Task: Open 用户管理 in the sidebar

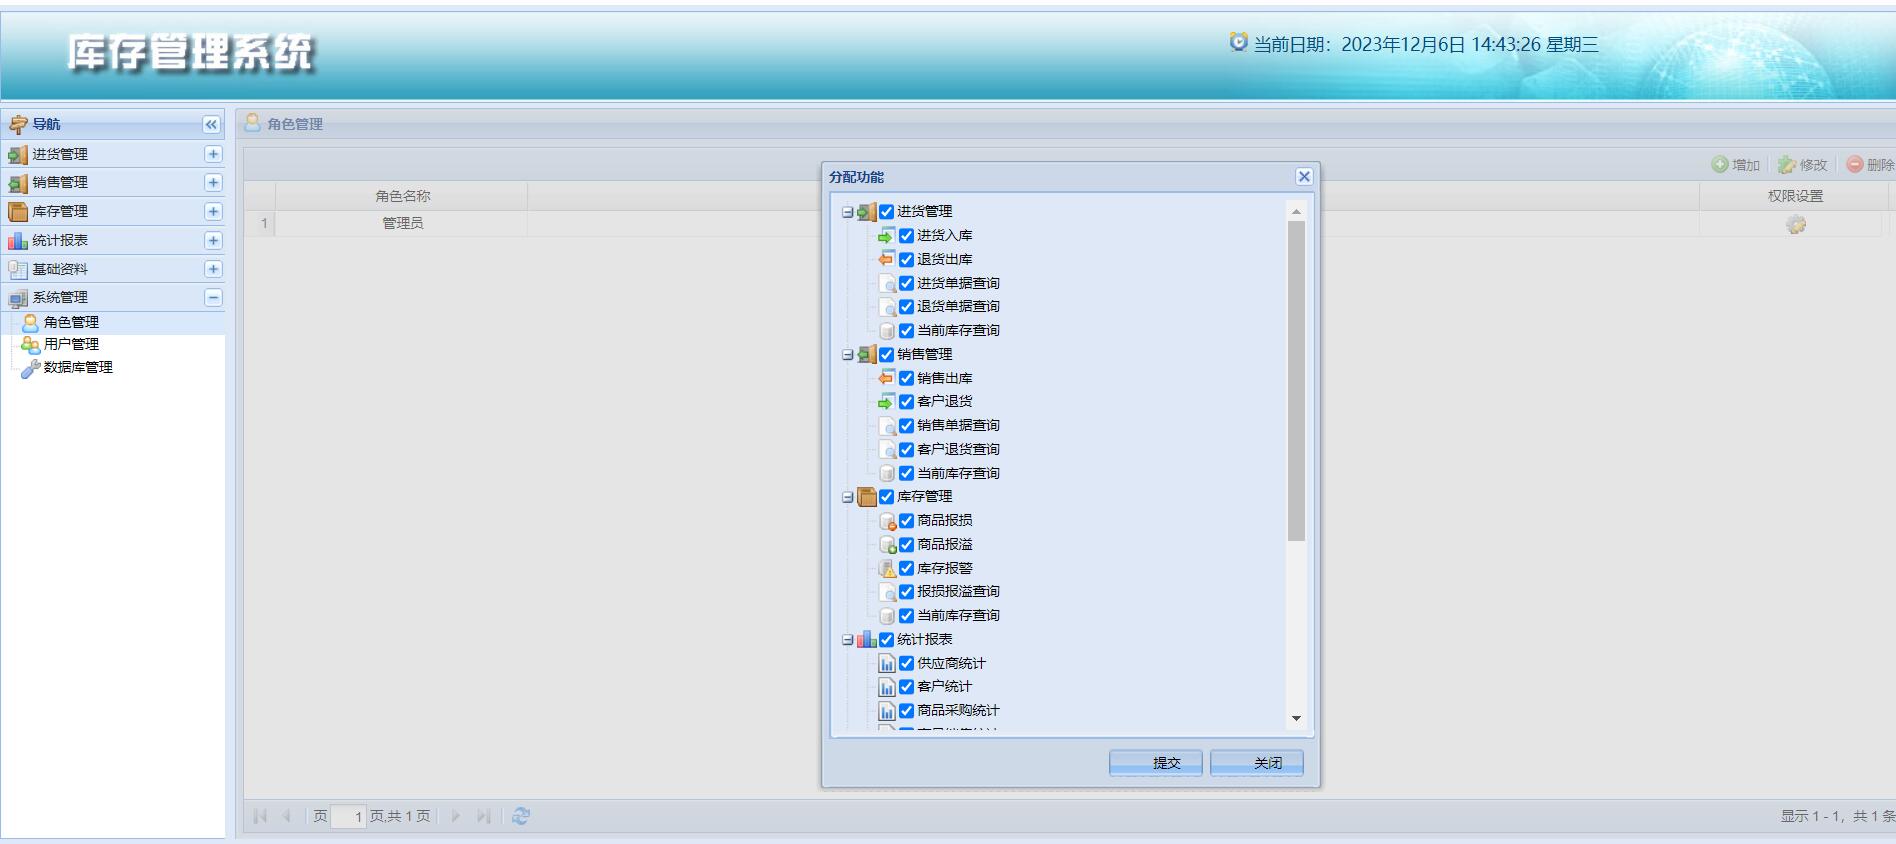Action: [71, 344]
